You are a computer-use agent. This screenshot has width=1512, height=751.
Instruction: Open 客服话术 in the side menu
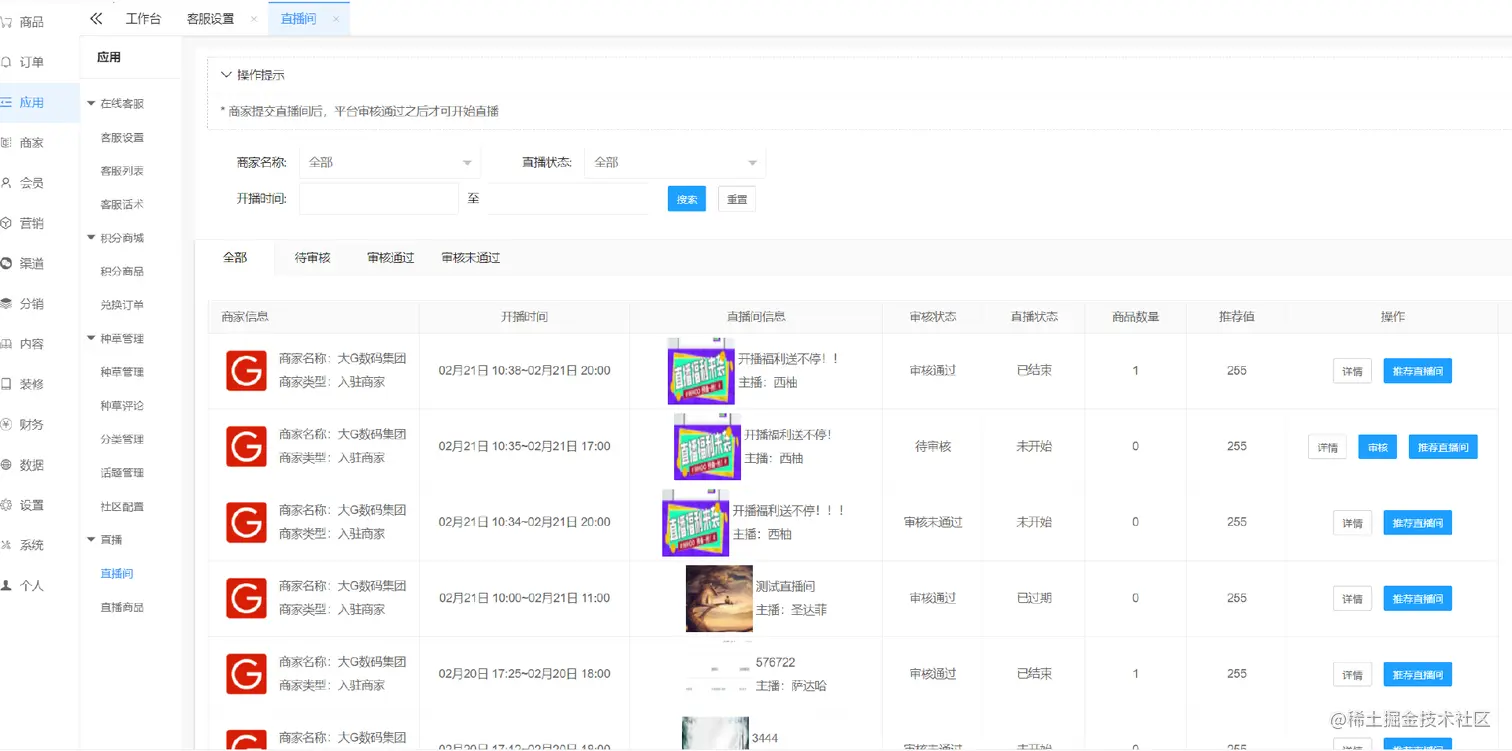tap(122, 205)
